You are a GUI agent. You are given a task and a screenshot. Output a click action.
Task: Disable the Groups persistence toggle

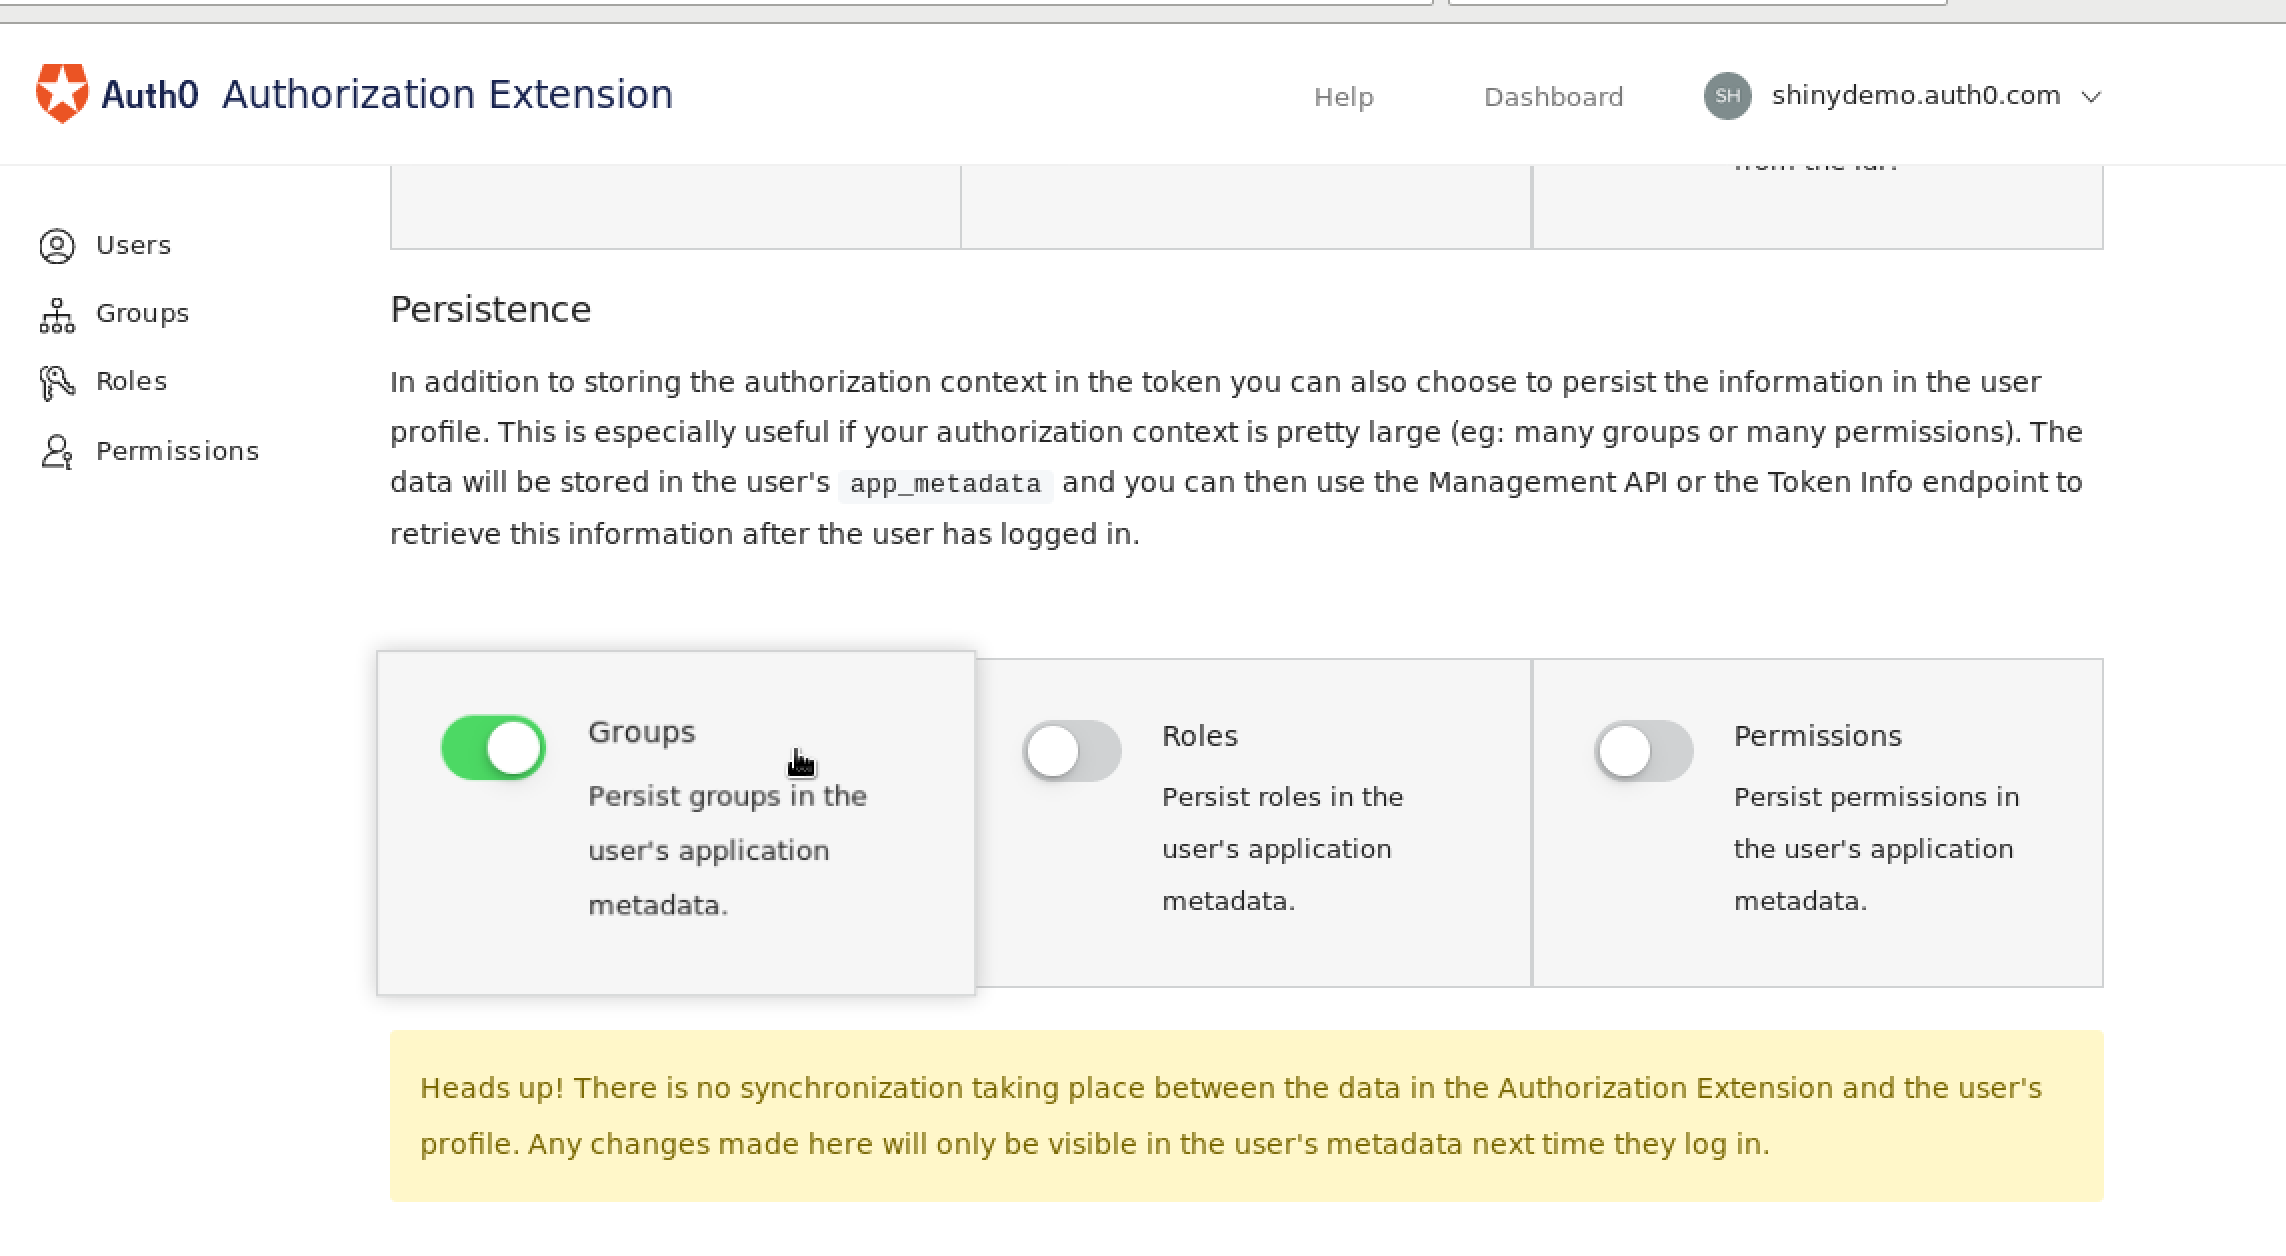[x=493, y=748]
